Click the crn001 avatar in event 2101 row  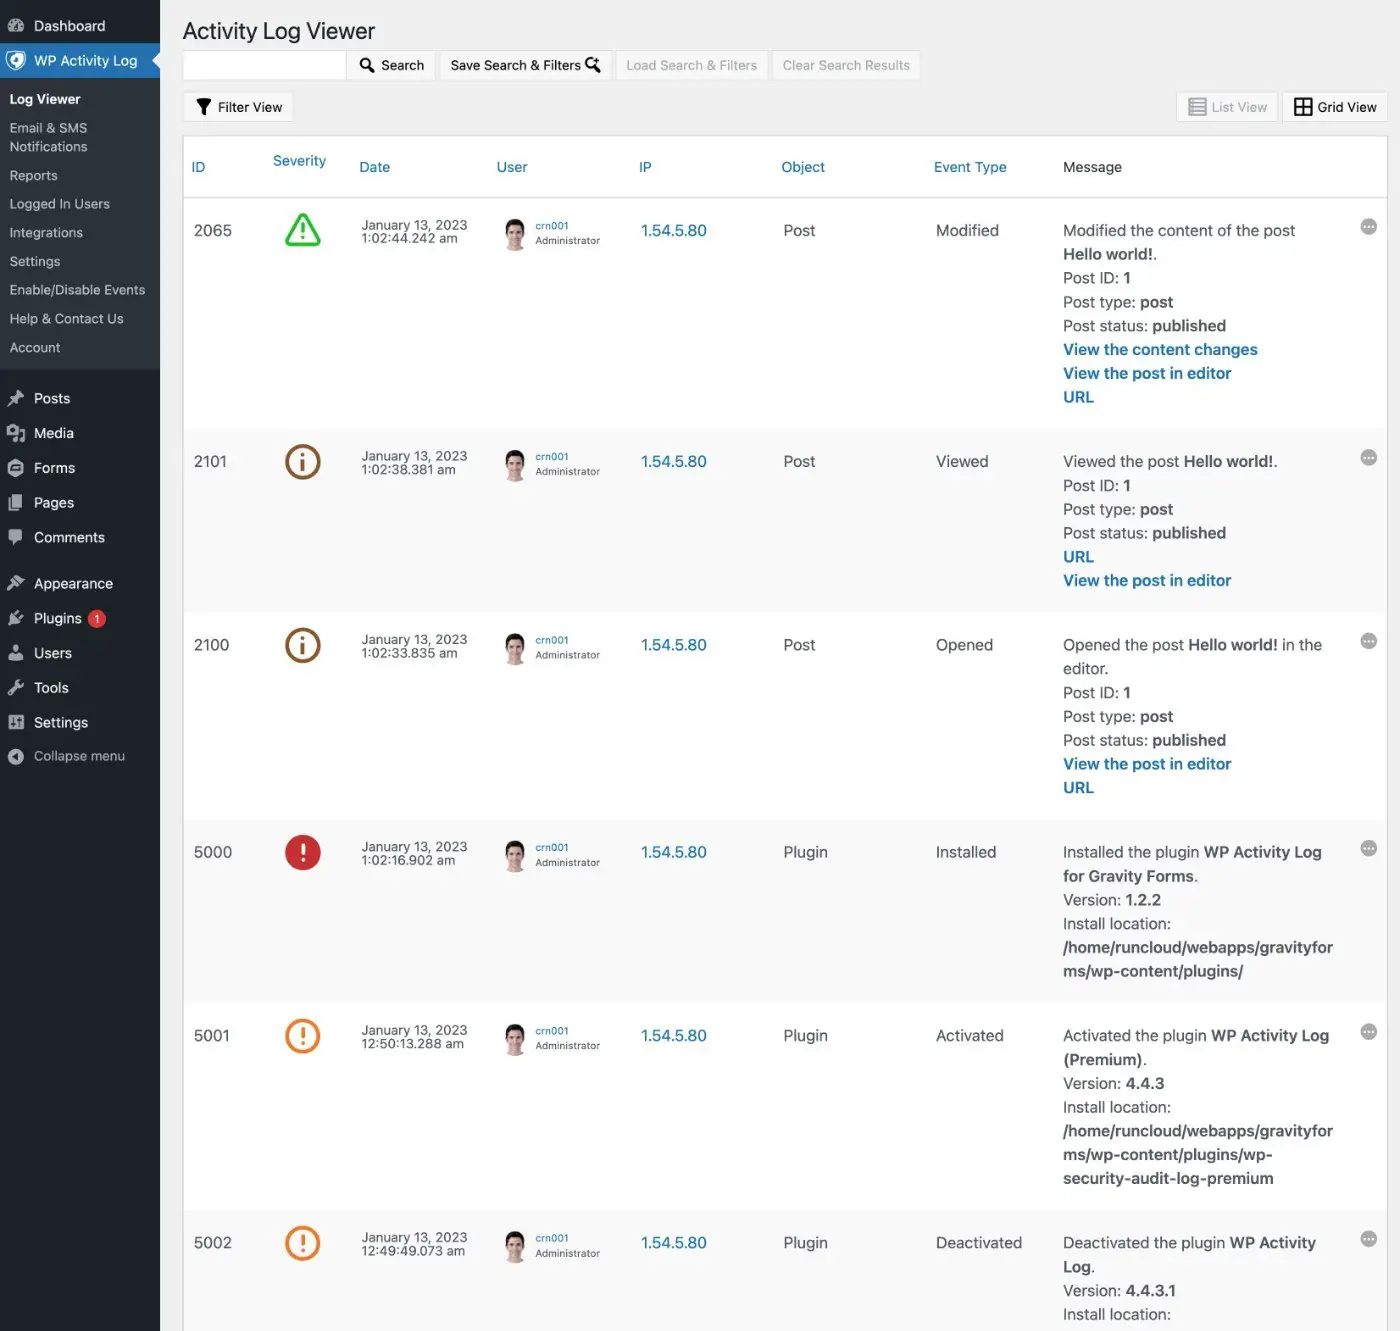(x=515, y=465)
